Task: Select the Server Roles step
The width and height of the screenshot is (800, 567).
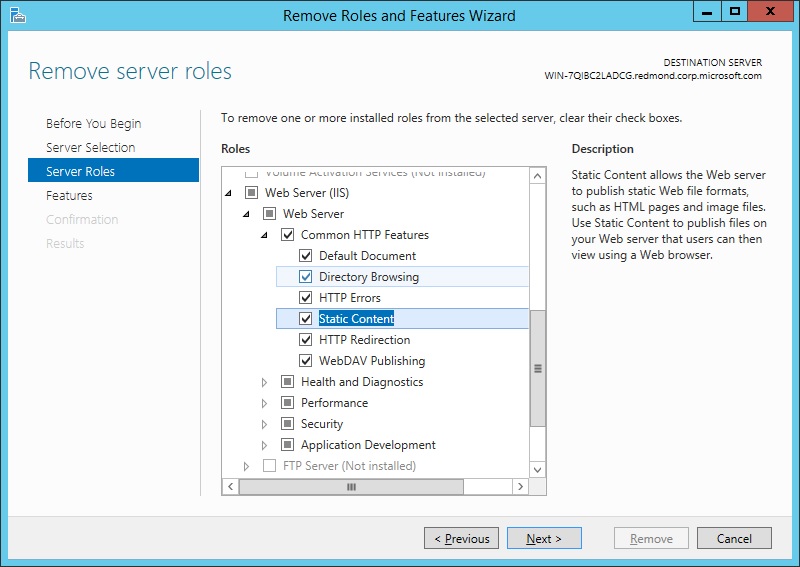Action: (113, 170)
